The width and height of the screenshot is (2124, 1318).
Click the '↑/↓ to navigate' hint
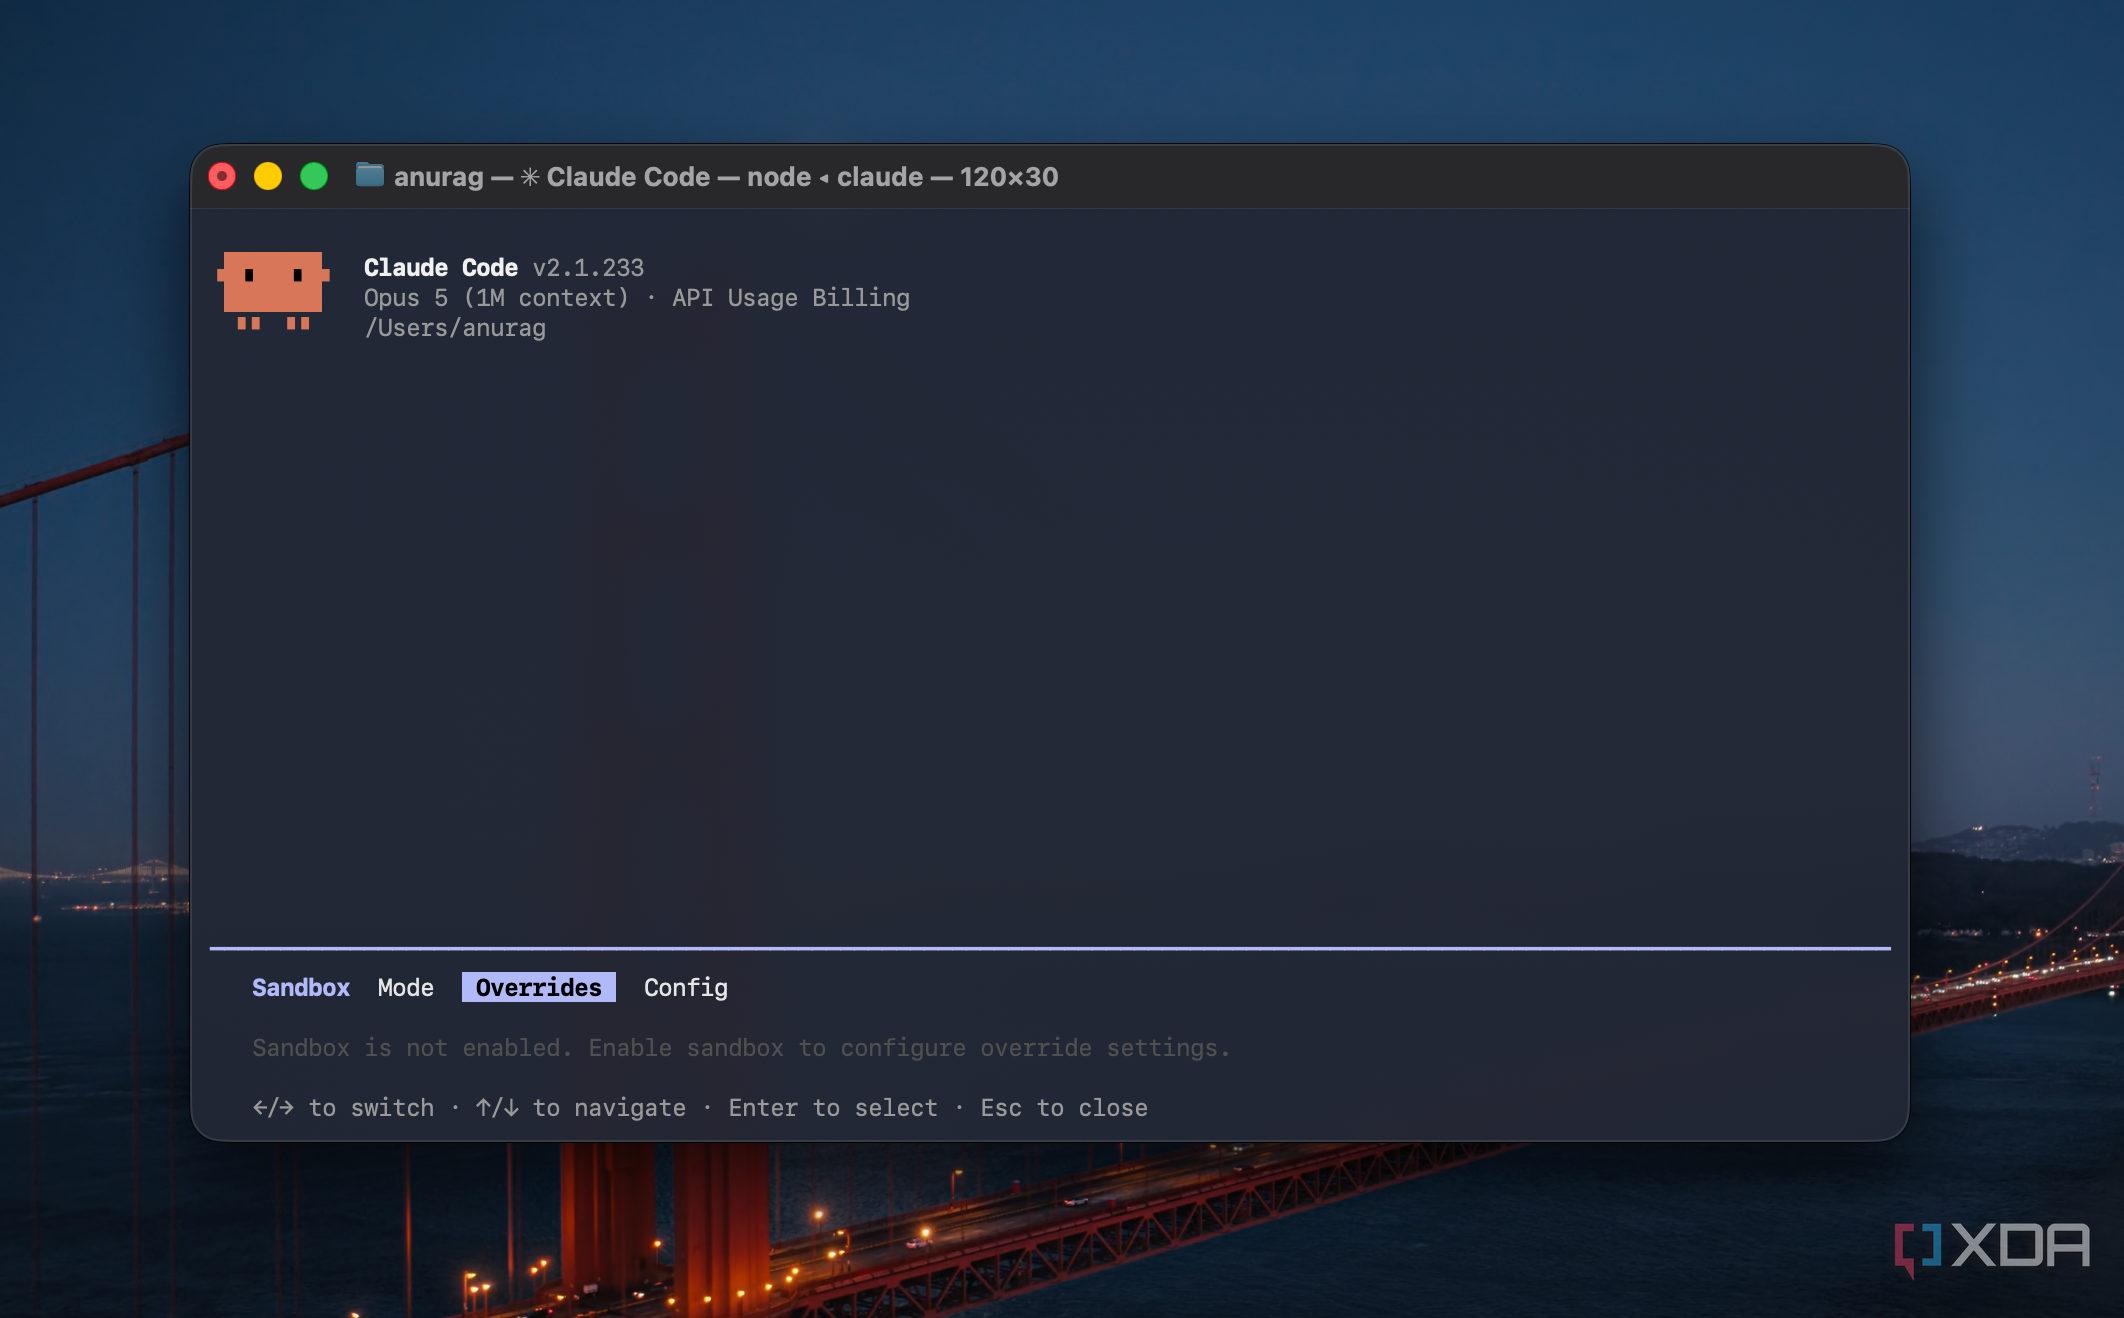pyautogui.click(x=581, y=1108)
